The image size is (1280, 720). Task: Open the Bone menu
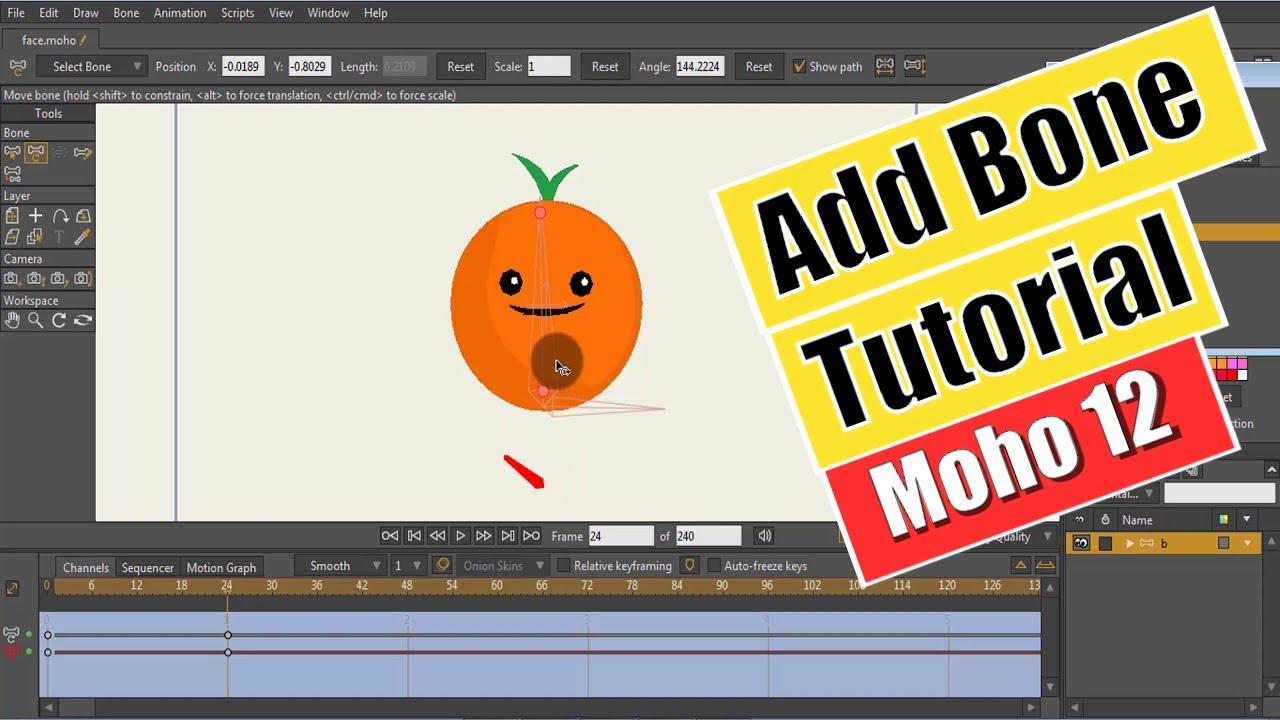tap(126, 13)
